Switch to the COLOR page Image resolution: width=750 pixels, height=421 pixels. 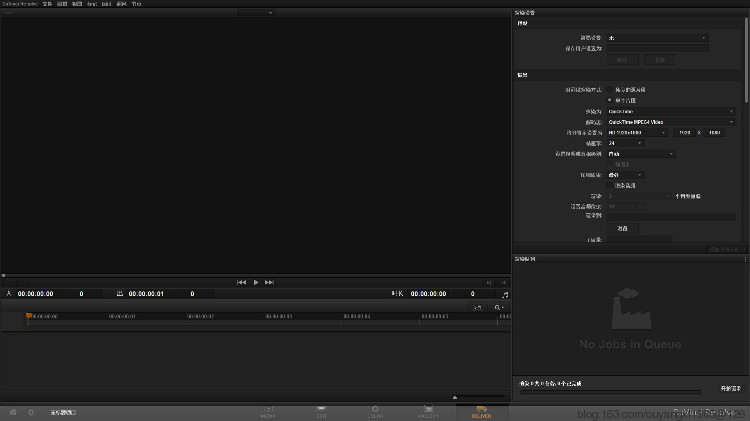point(375,412)
